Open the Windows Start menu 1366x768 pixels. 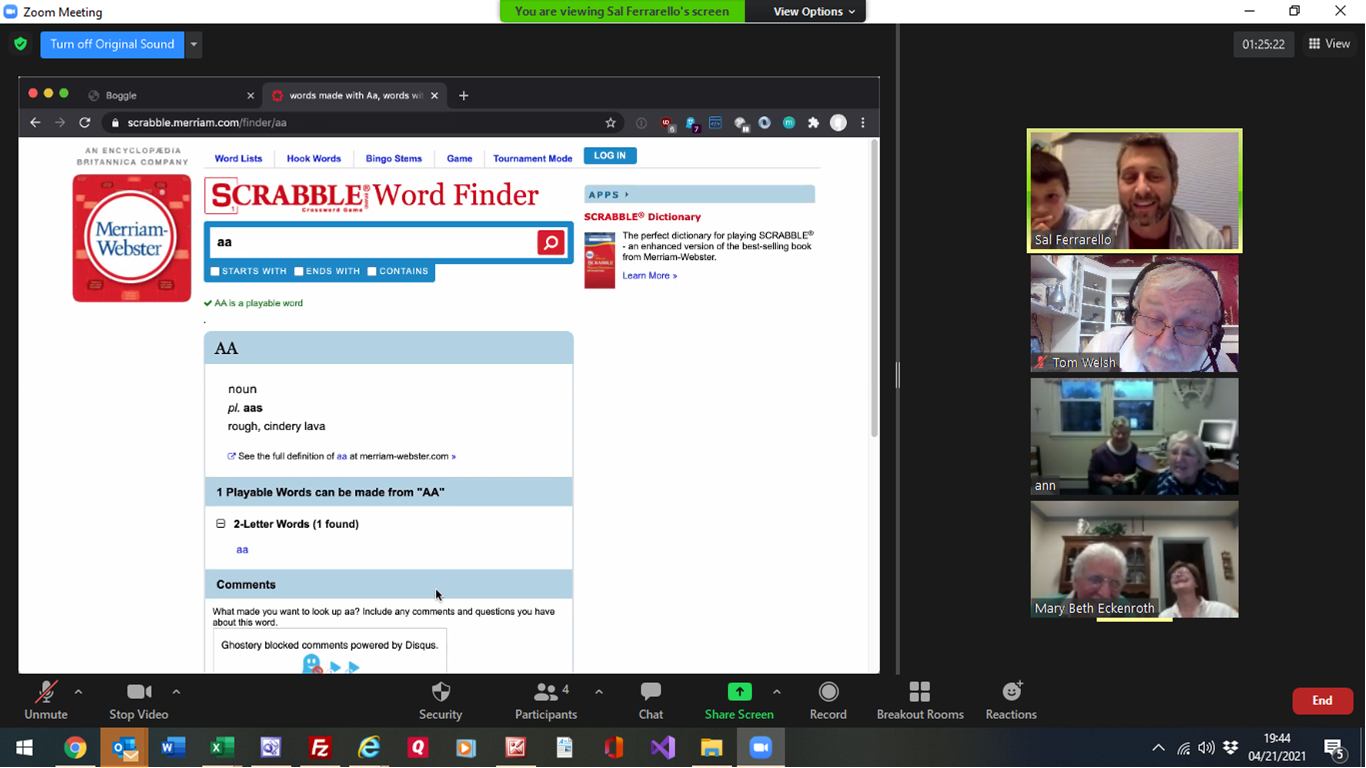[x=24, y=747]
